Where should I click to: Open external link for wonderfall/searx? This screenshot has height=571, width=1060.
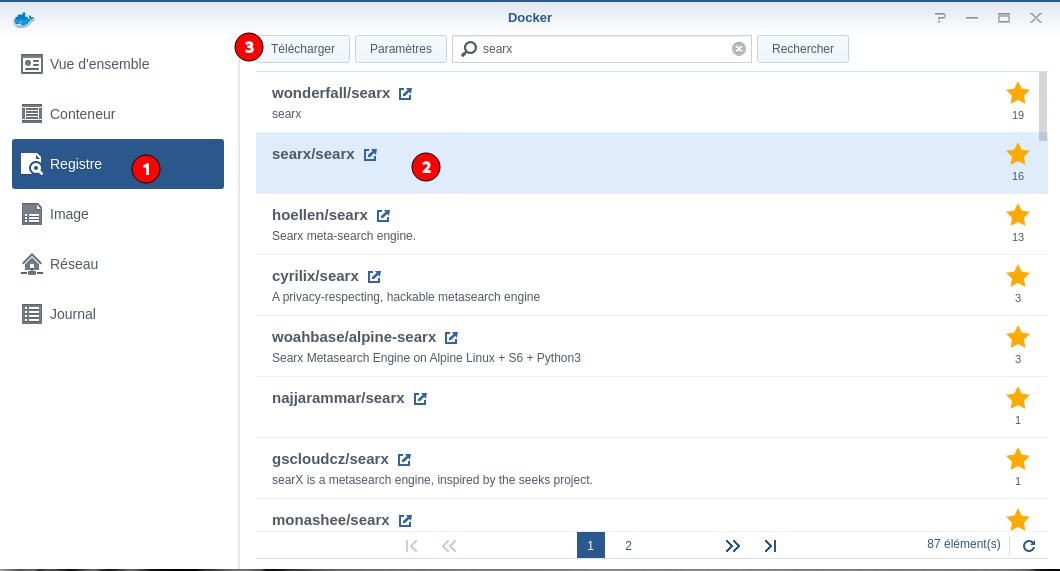pos(405,94)
